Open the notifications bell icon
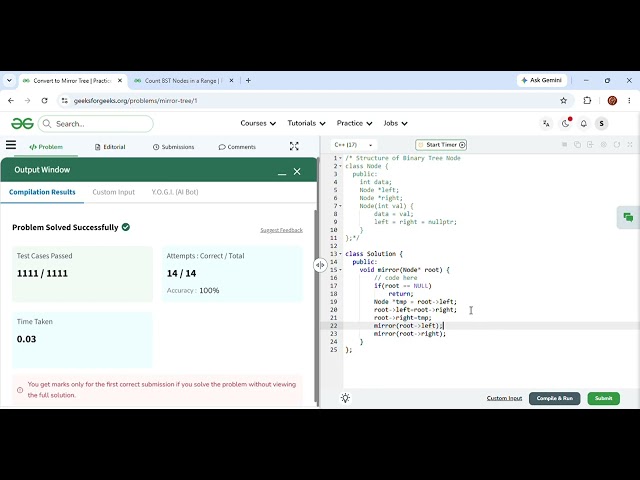Viewport: 640px width, 480px height. tap(584, 123)
